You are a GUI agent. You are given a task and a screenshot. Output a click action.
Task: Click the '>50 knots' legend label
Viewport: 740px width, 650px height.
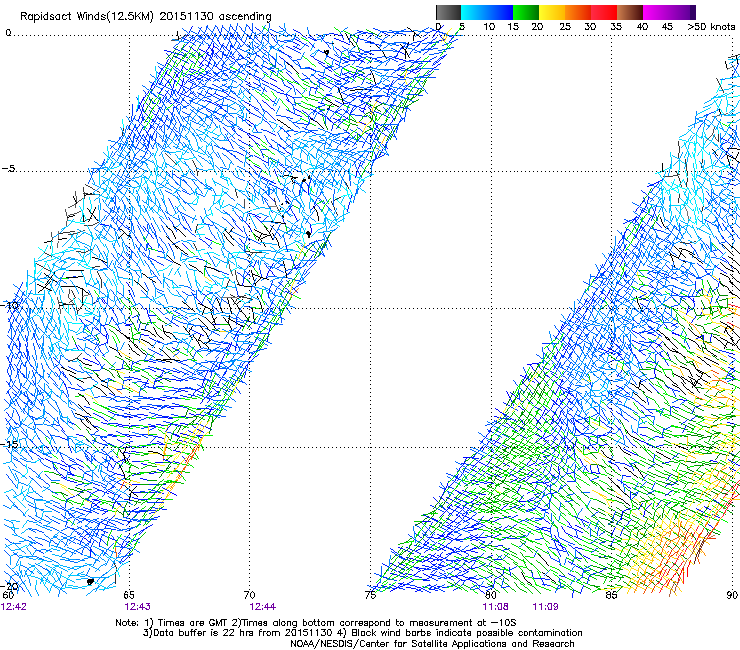point(711,27)
